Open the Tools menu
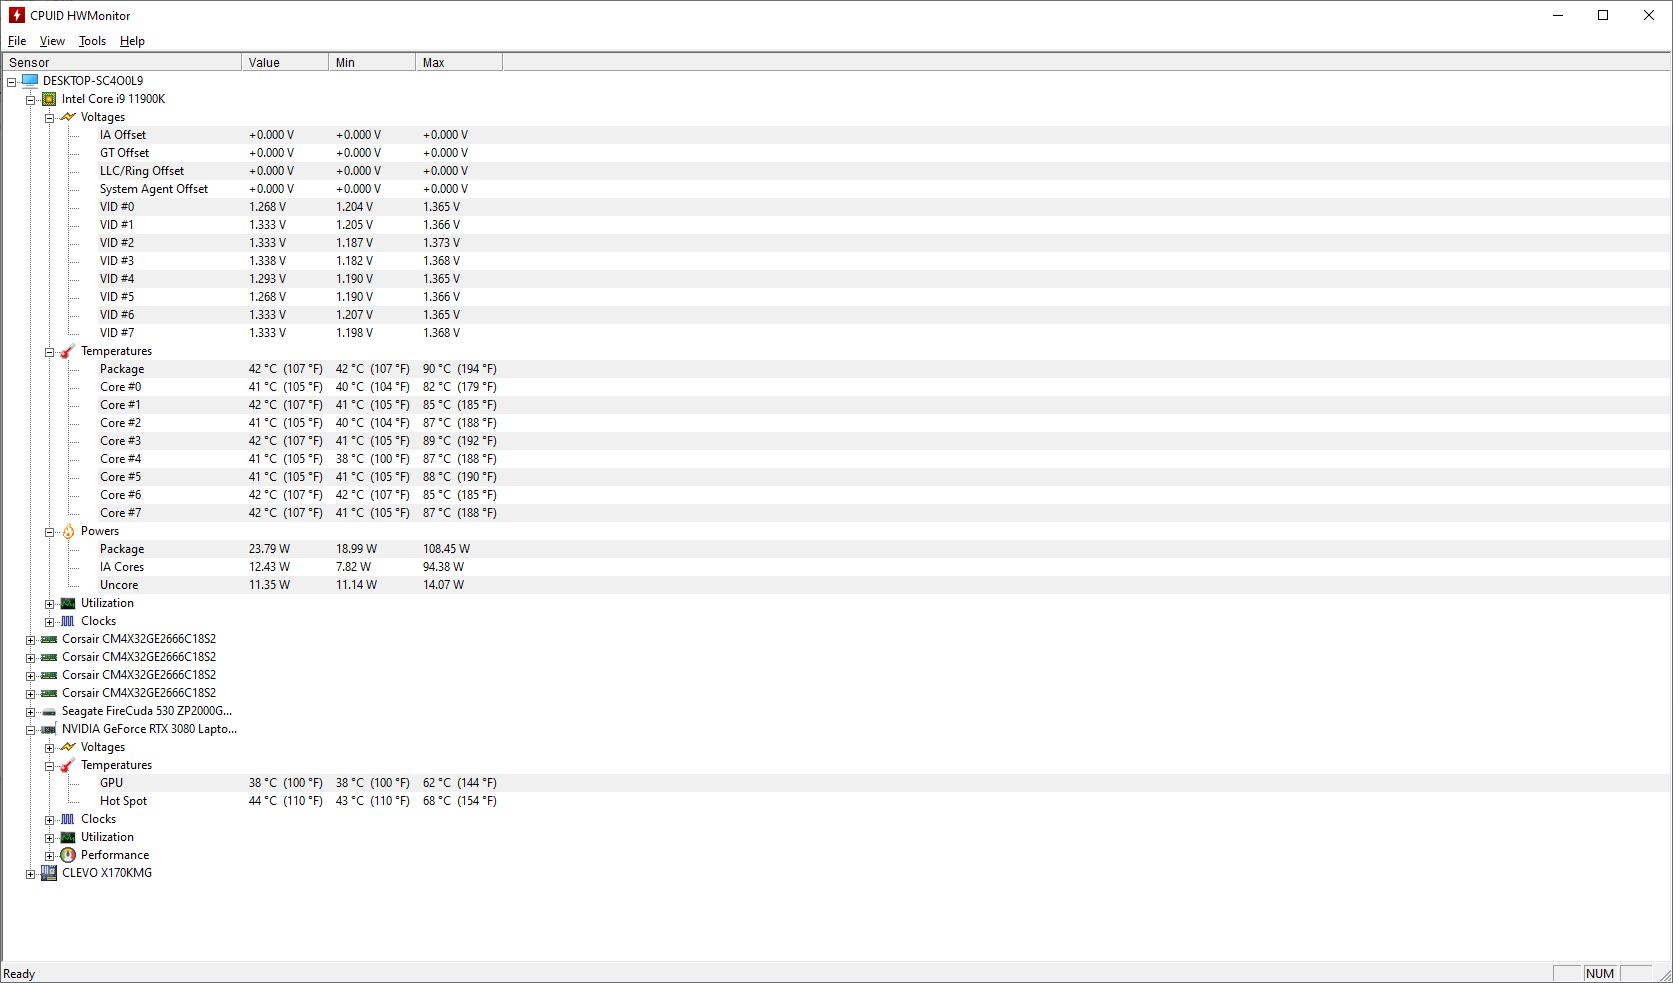This screenshot has height=983, width=1673. 92,41
